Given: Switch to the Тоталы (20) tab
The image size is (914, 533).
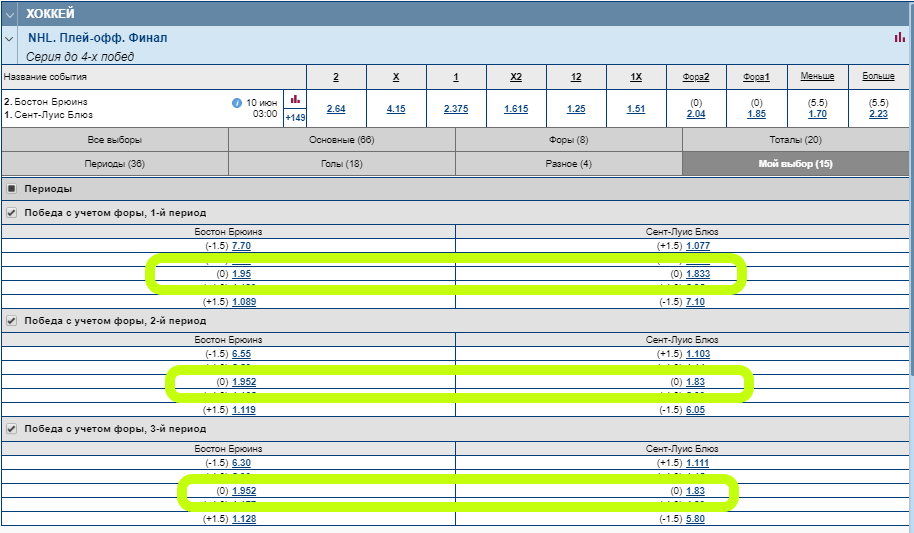Looking at the screenshot, I should pos(795,140).
